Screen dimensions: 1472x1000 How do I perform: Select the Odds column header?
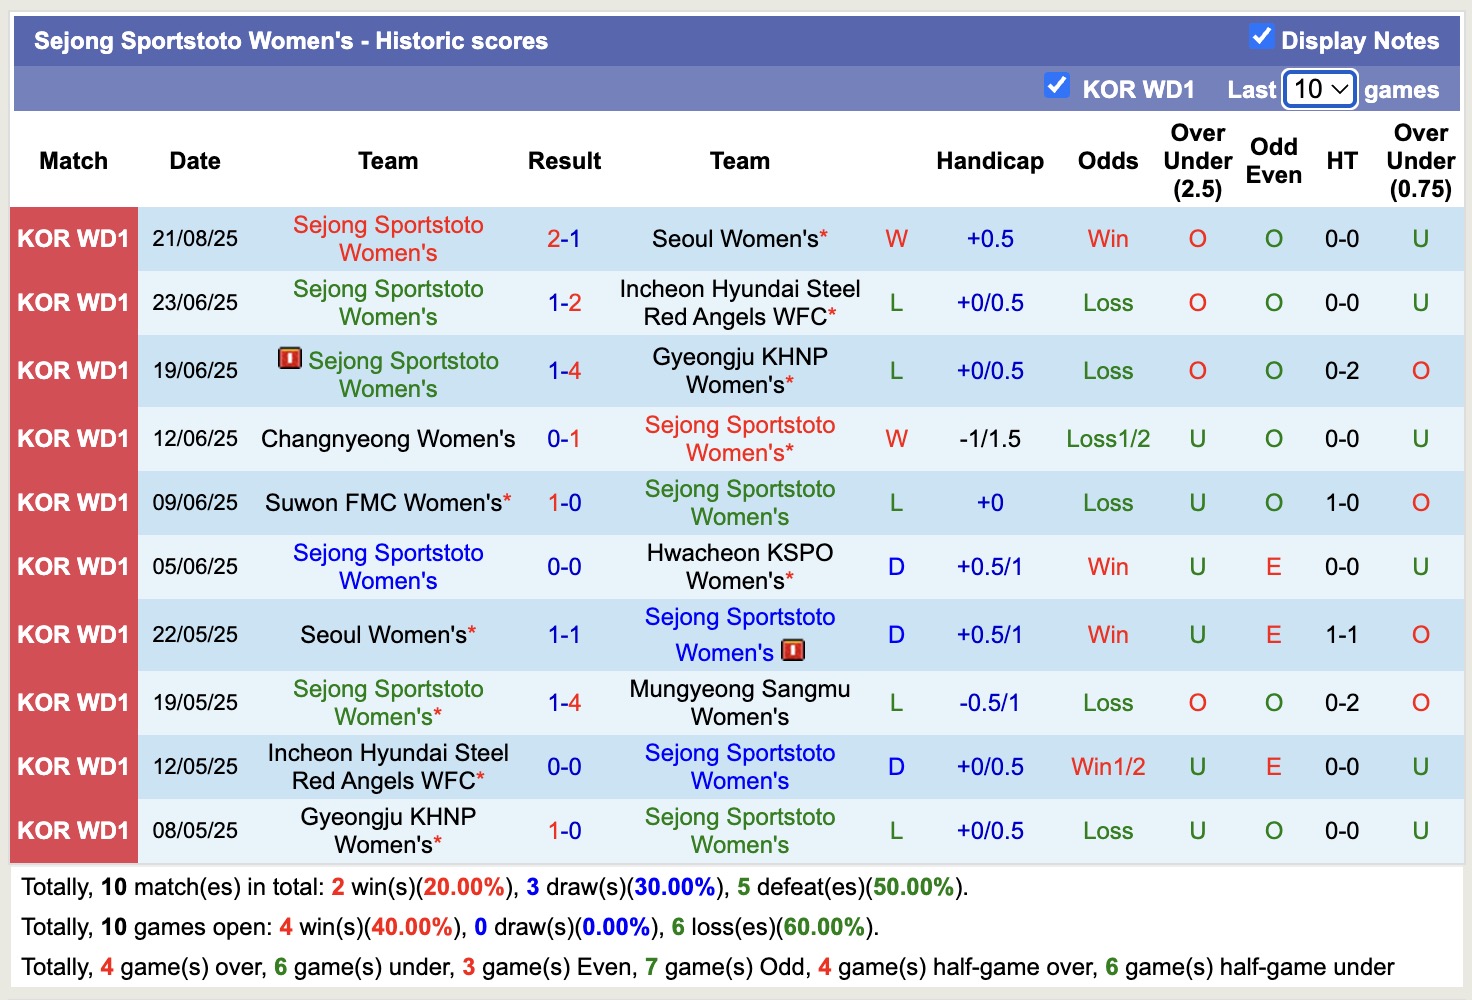point(1107,160)
